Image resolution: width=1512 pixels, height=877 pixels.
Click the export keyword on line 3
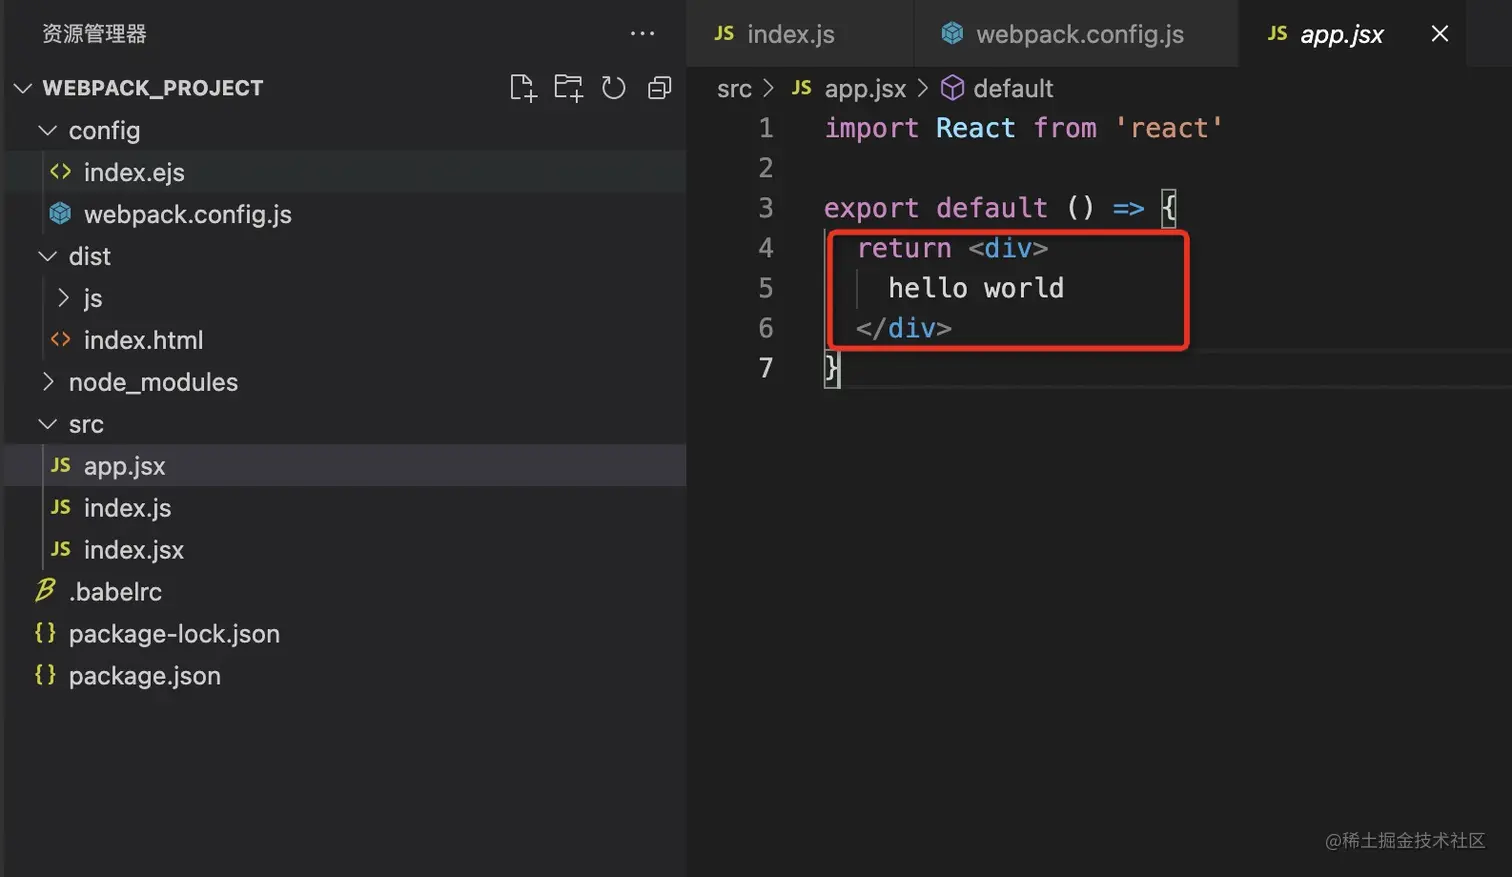pyautogui.click(x=871, y=208)
